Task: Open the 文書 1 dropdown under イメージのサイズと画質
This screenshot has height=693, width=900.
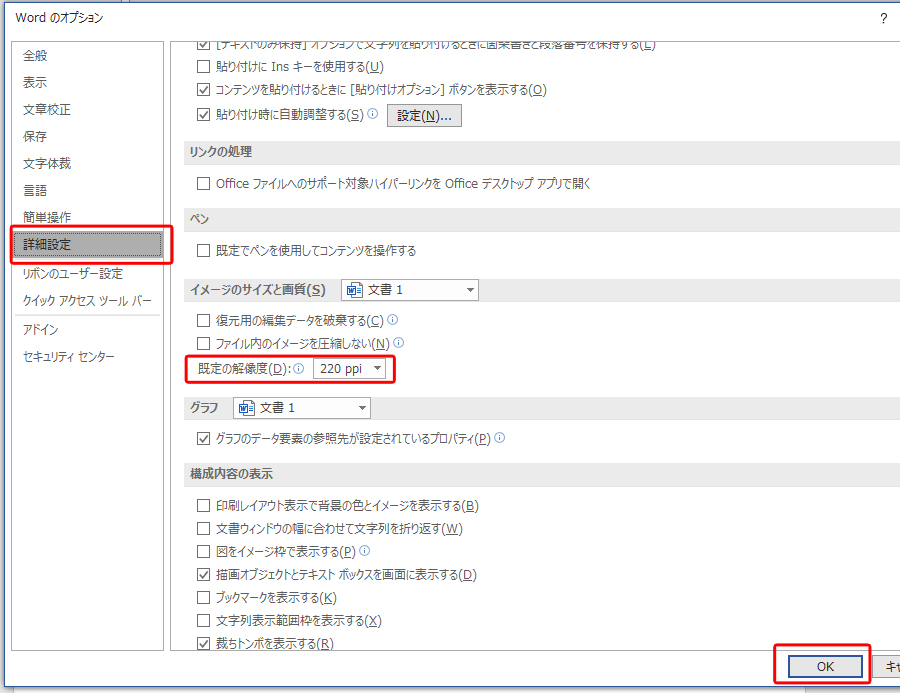Action: pos(468,289)
